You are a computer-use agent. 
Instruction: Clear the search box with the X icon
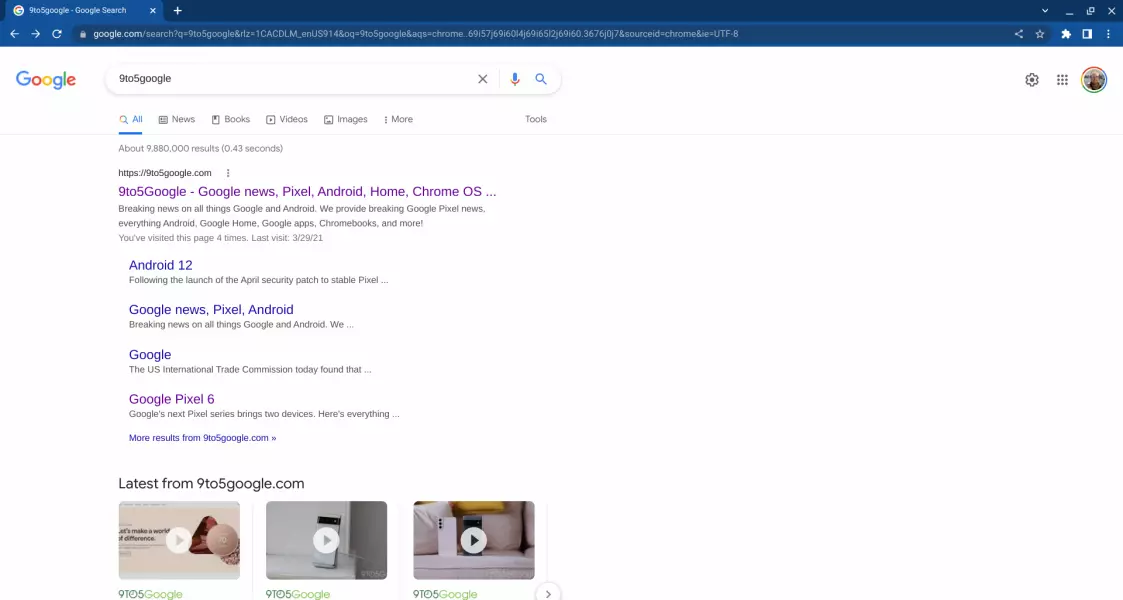tap(482, 79)
